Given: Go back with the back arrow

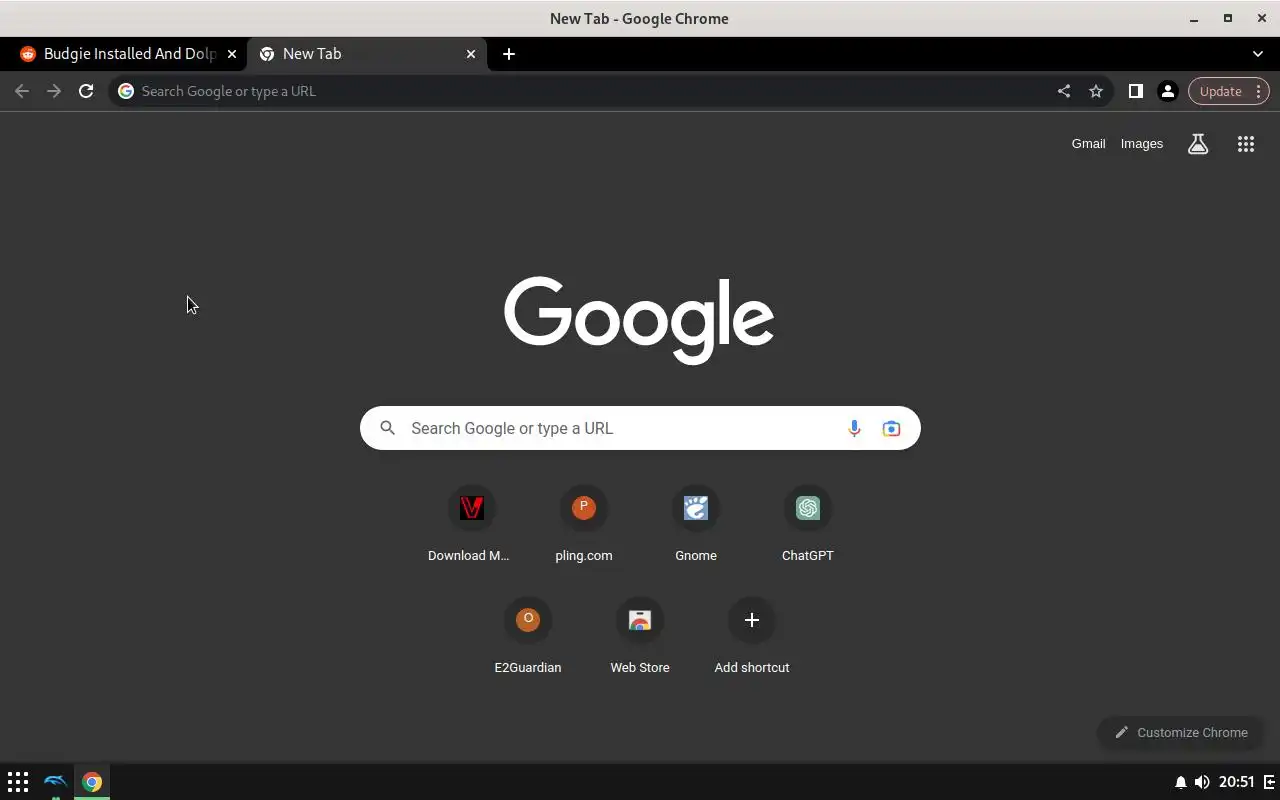Looking at the screenshot, I should point(22,91).
